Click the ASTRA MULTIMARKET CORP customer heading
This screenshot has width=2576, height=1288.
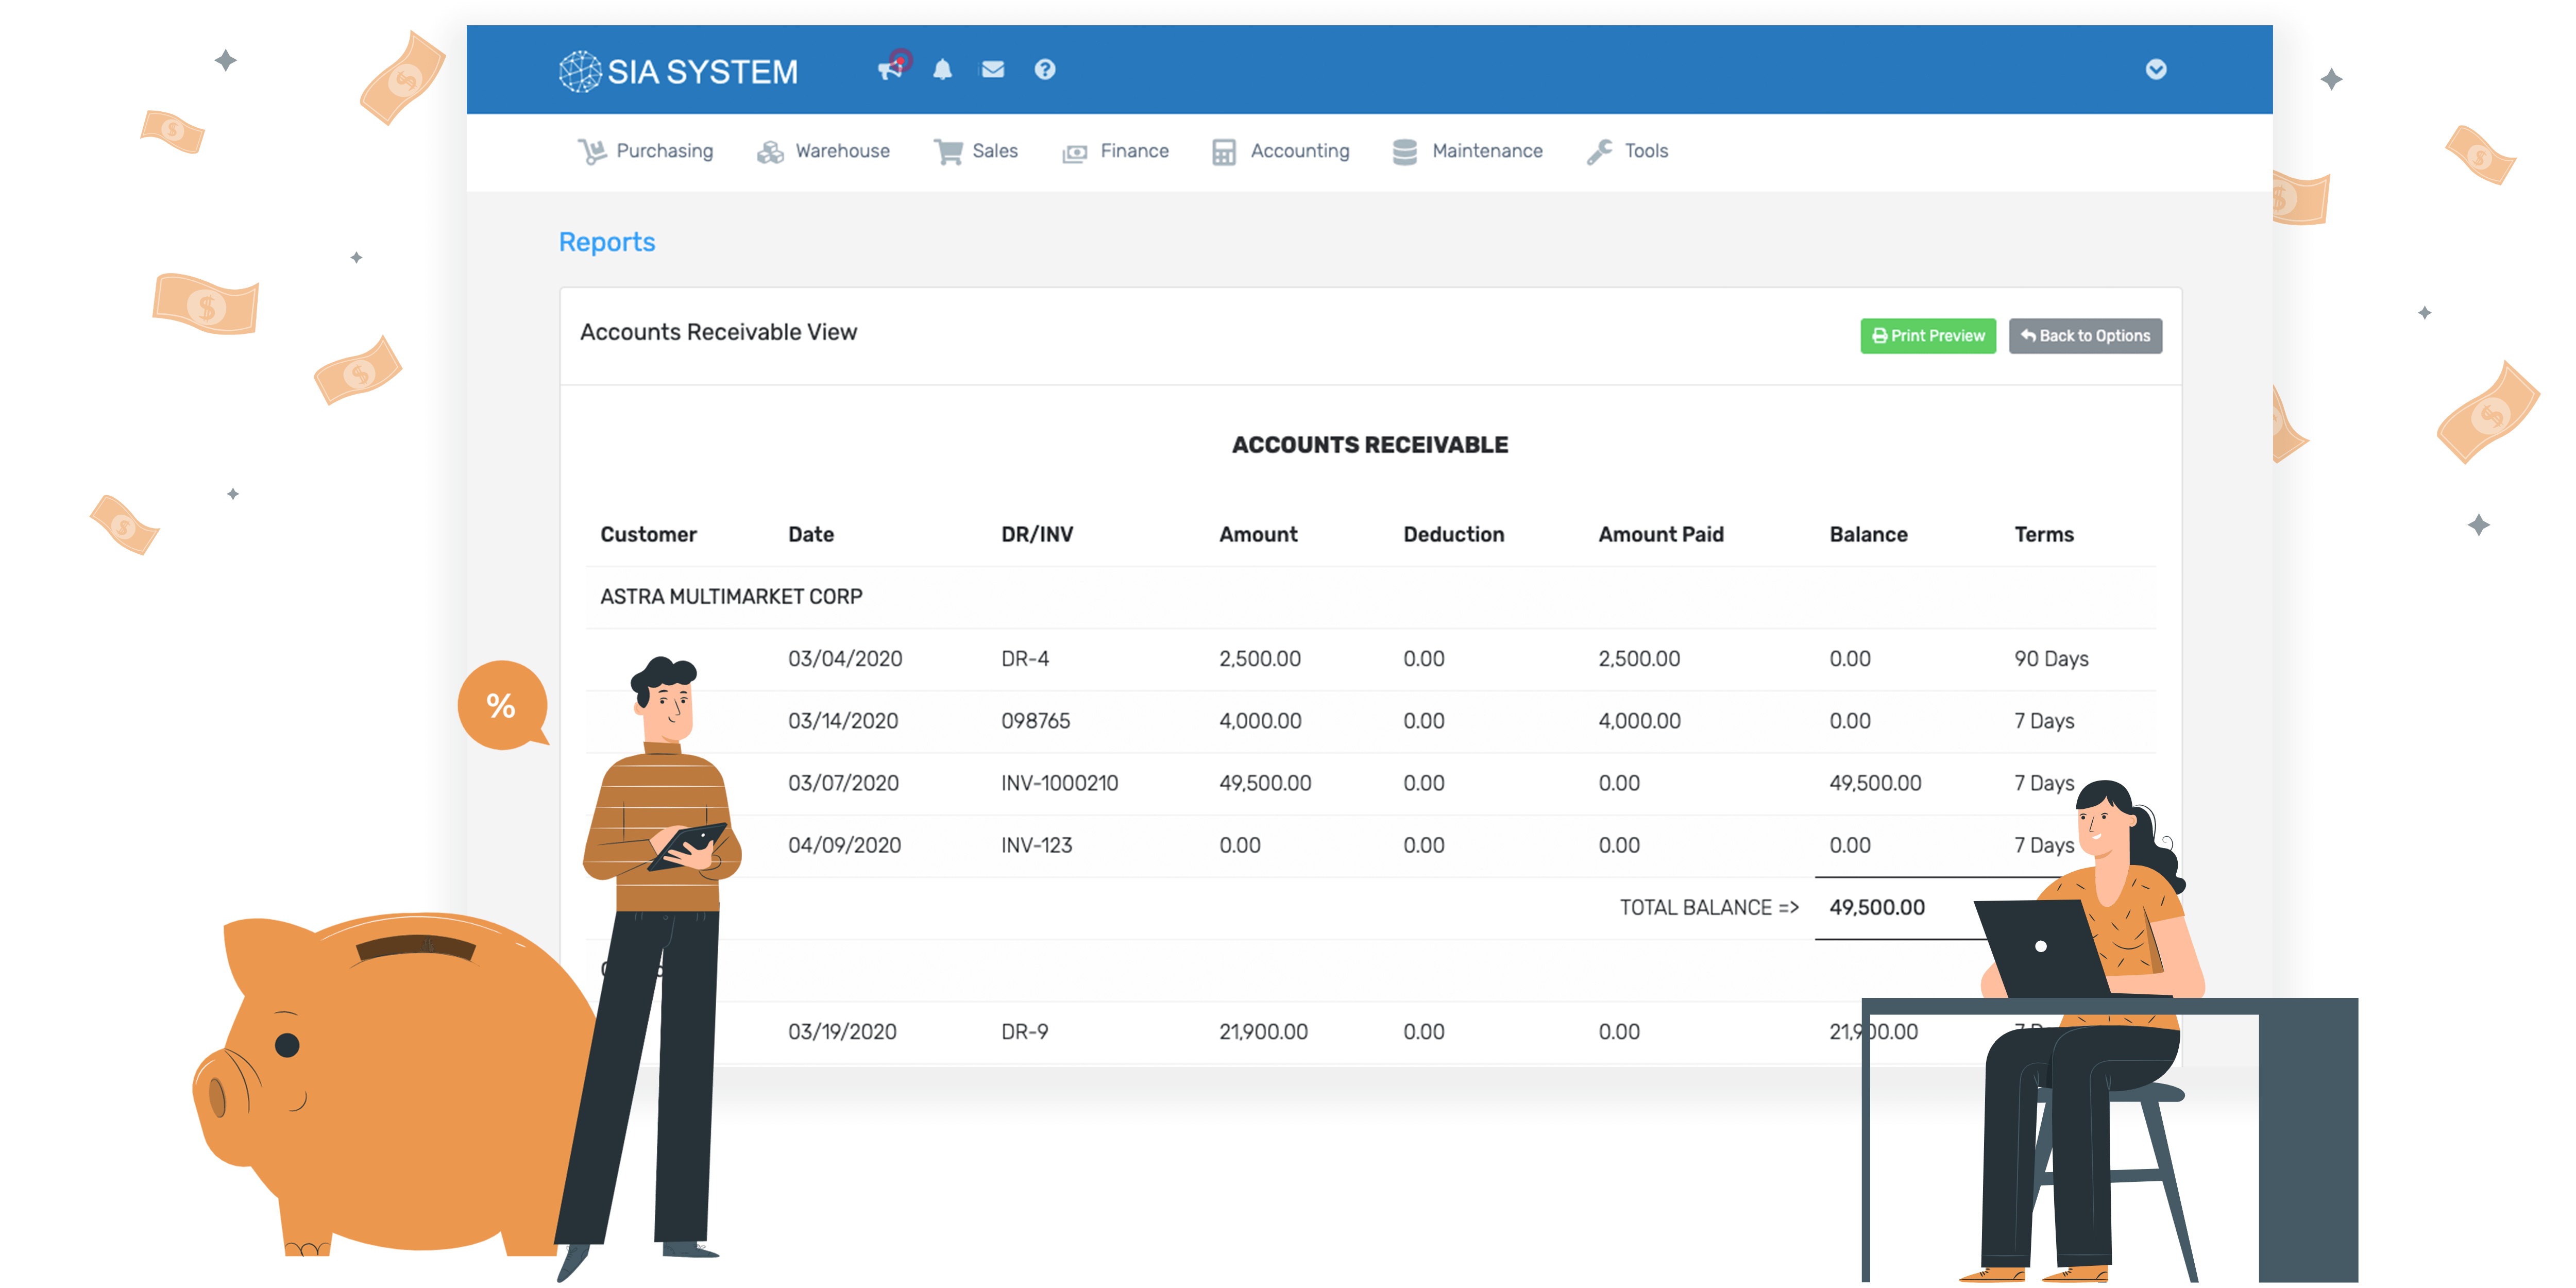point(731,596)
